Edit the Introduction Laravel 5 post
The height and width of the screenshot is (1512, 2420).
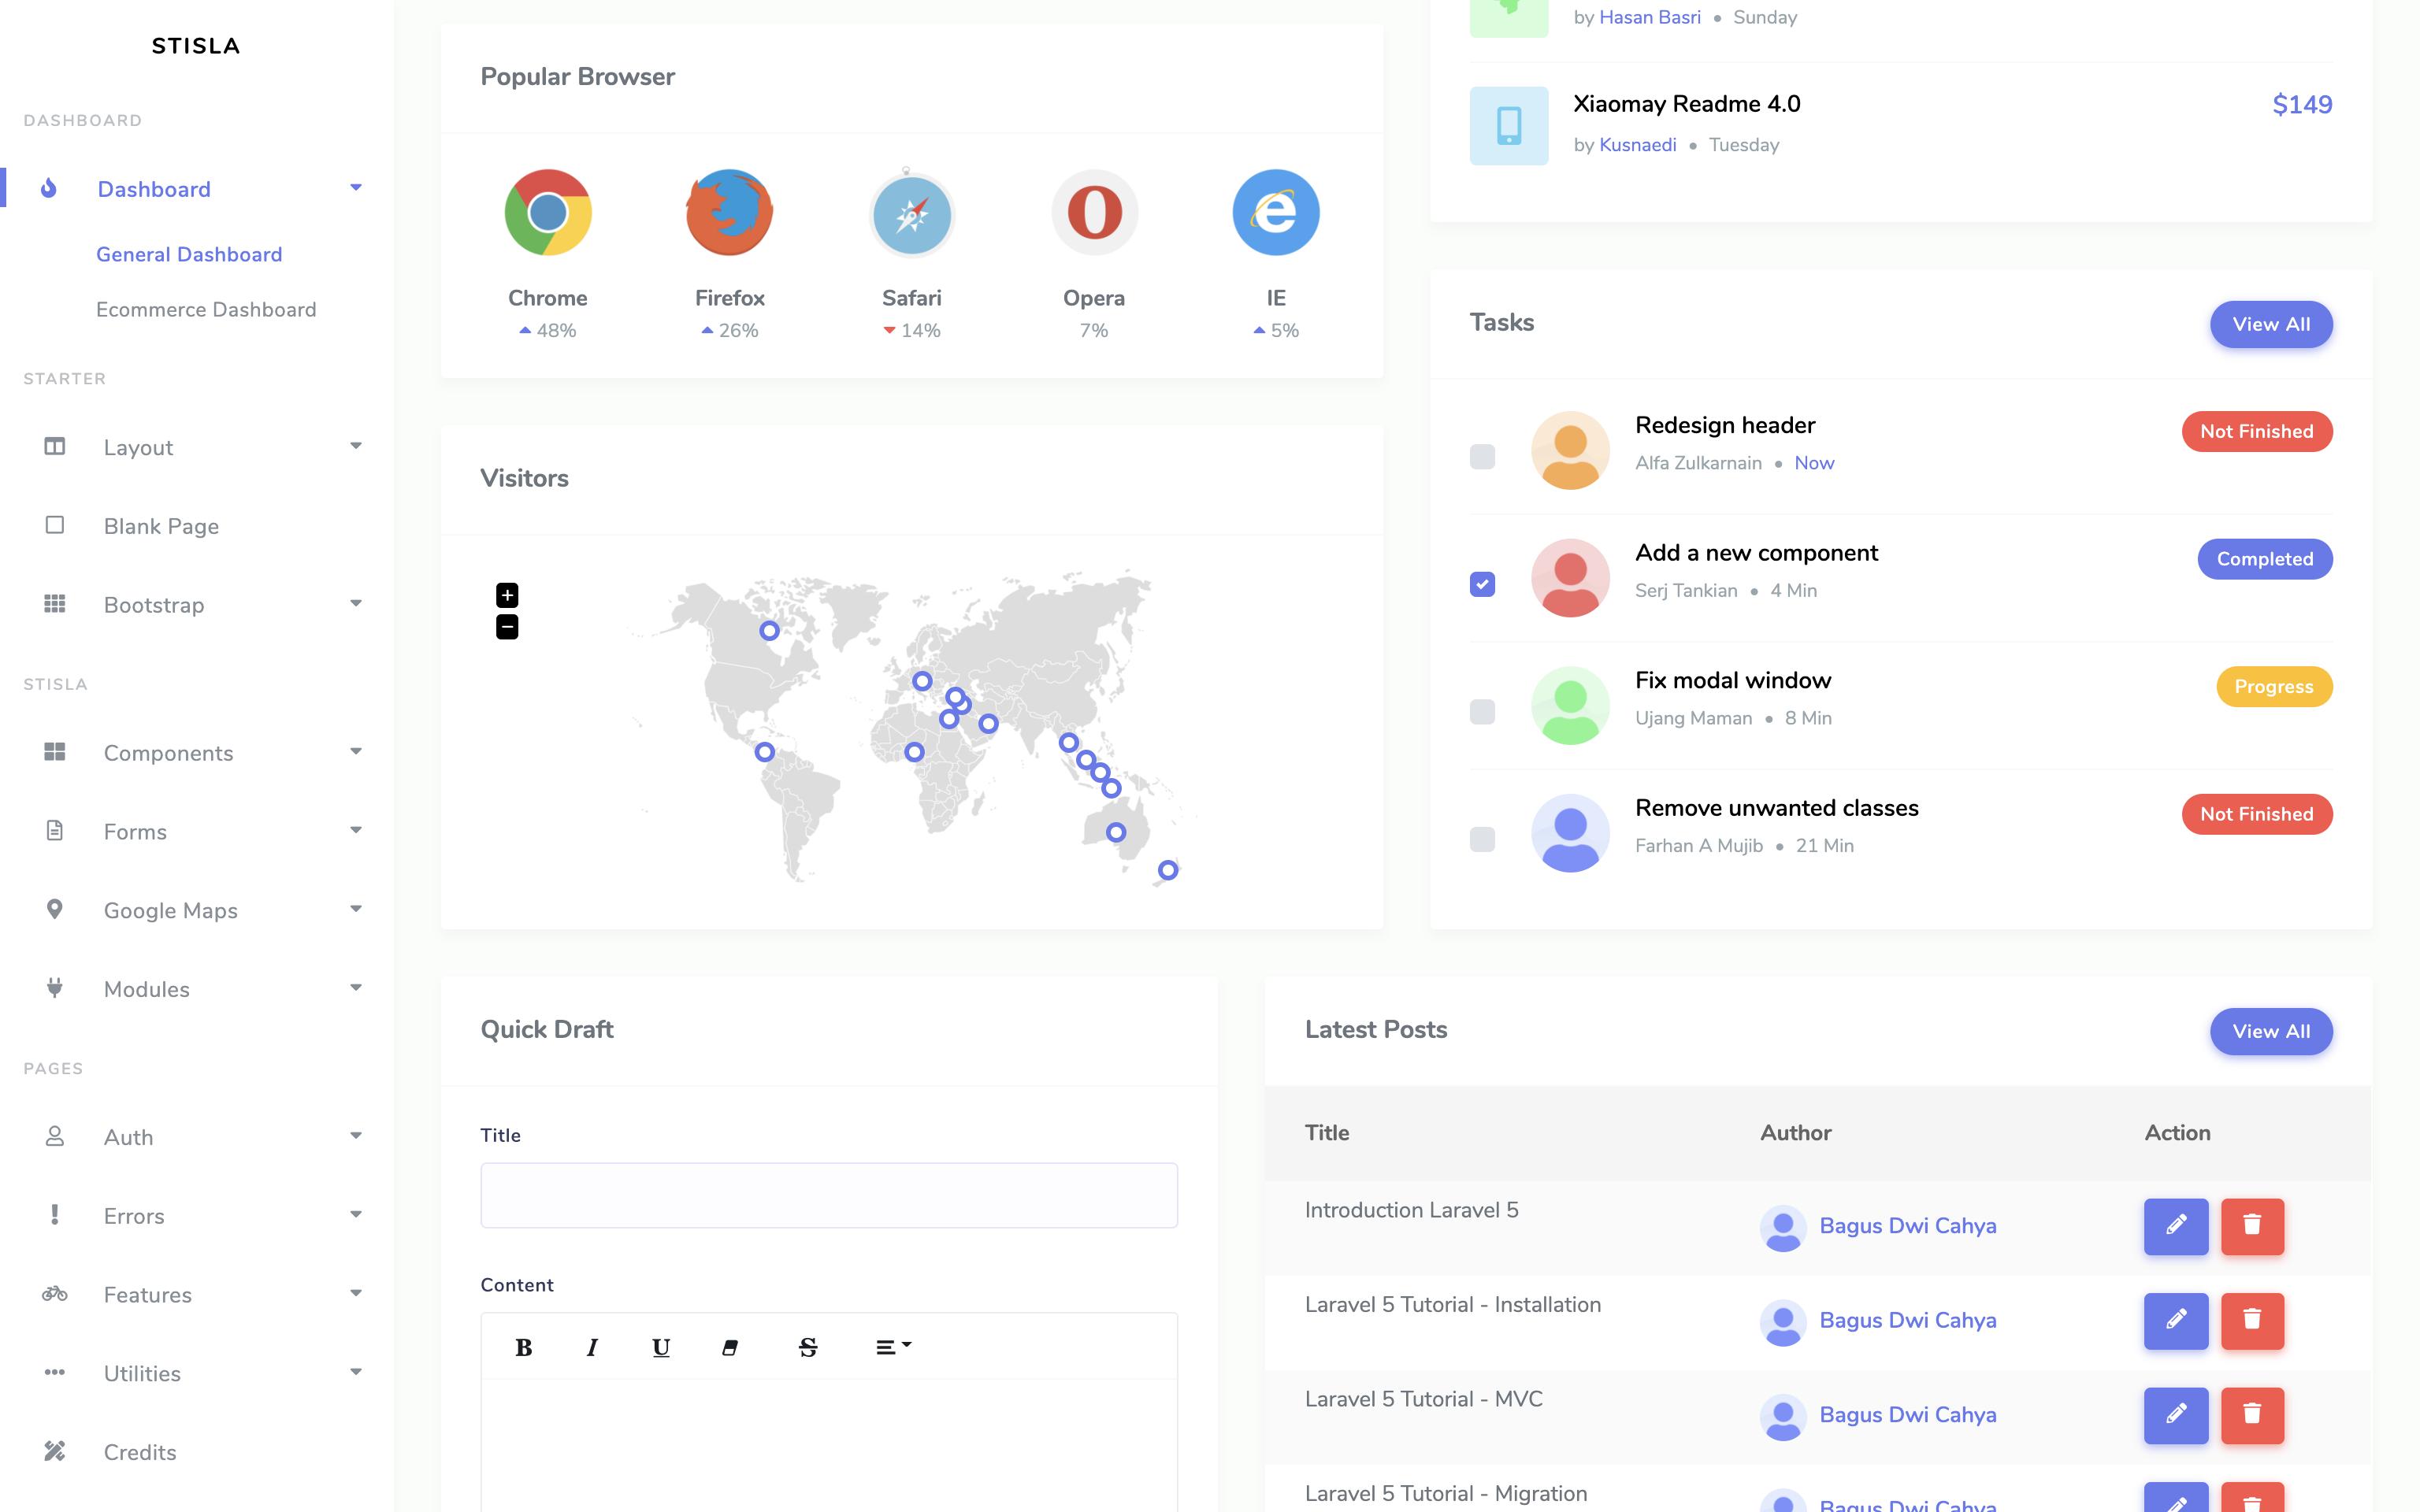[x=2176, y=1226]
